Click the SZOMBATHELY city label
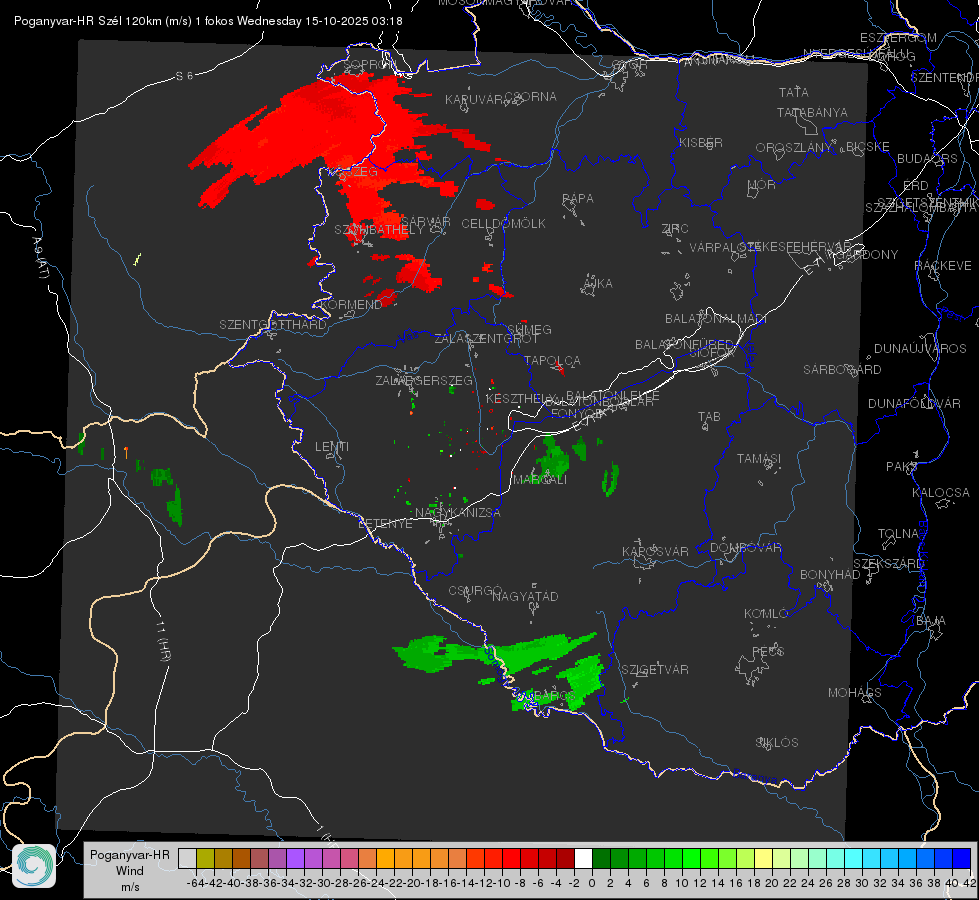The width and height of the screenshot is (979, 900). [x=379, y=230]
